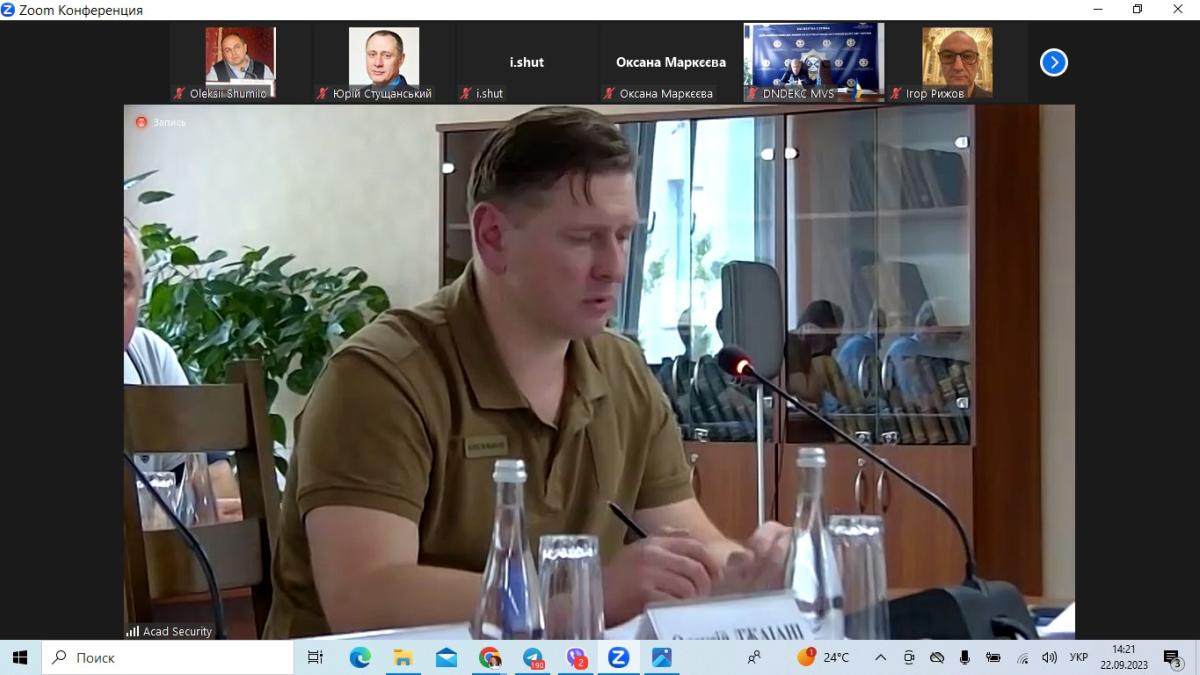
Task: Click the Поиск taskbar search box
Action: tap(165, 657)
